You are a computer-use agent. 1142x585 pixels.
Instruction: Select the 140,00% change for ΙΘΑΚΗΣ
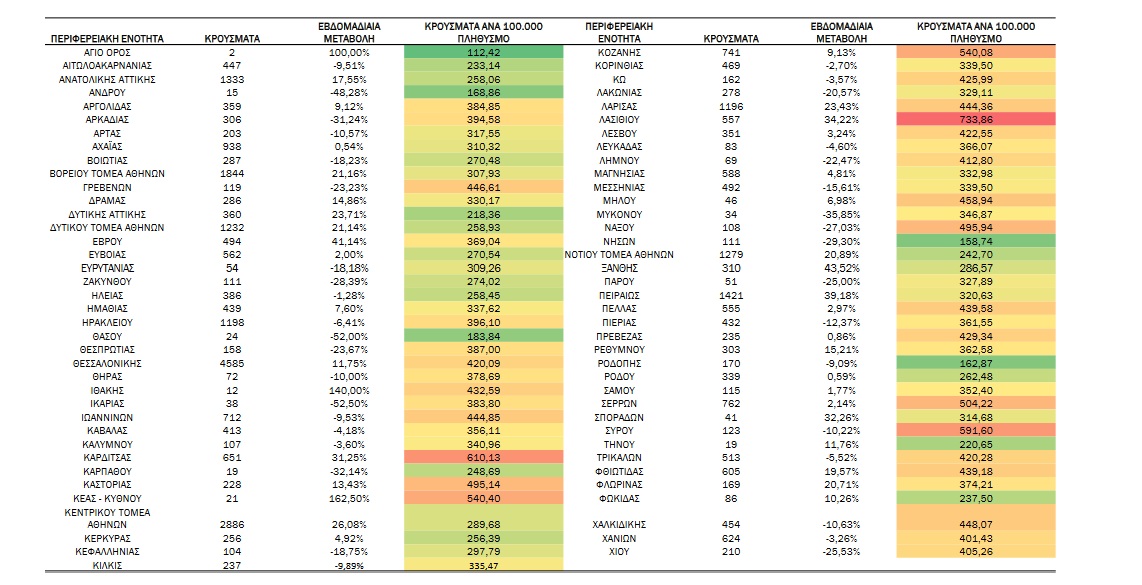coord(349,390)
